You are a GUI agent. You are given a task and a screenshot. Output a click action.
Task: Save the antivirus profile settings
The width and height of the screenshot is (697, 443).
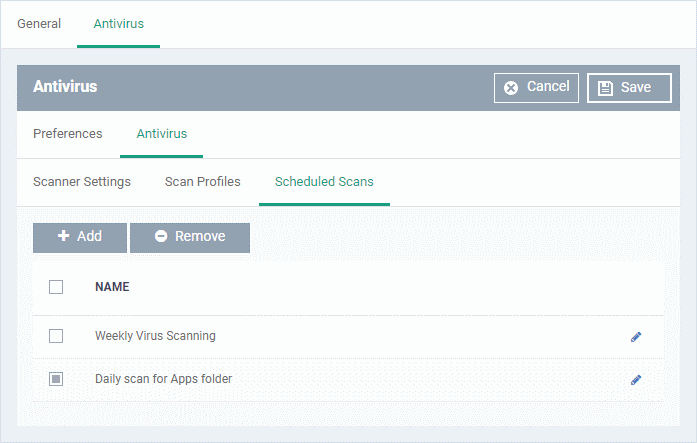[x=629, y=88]
